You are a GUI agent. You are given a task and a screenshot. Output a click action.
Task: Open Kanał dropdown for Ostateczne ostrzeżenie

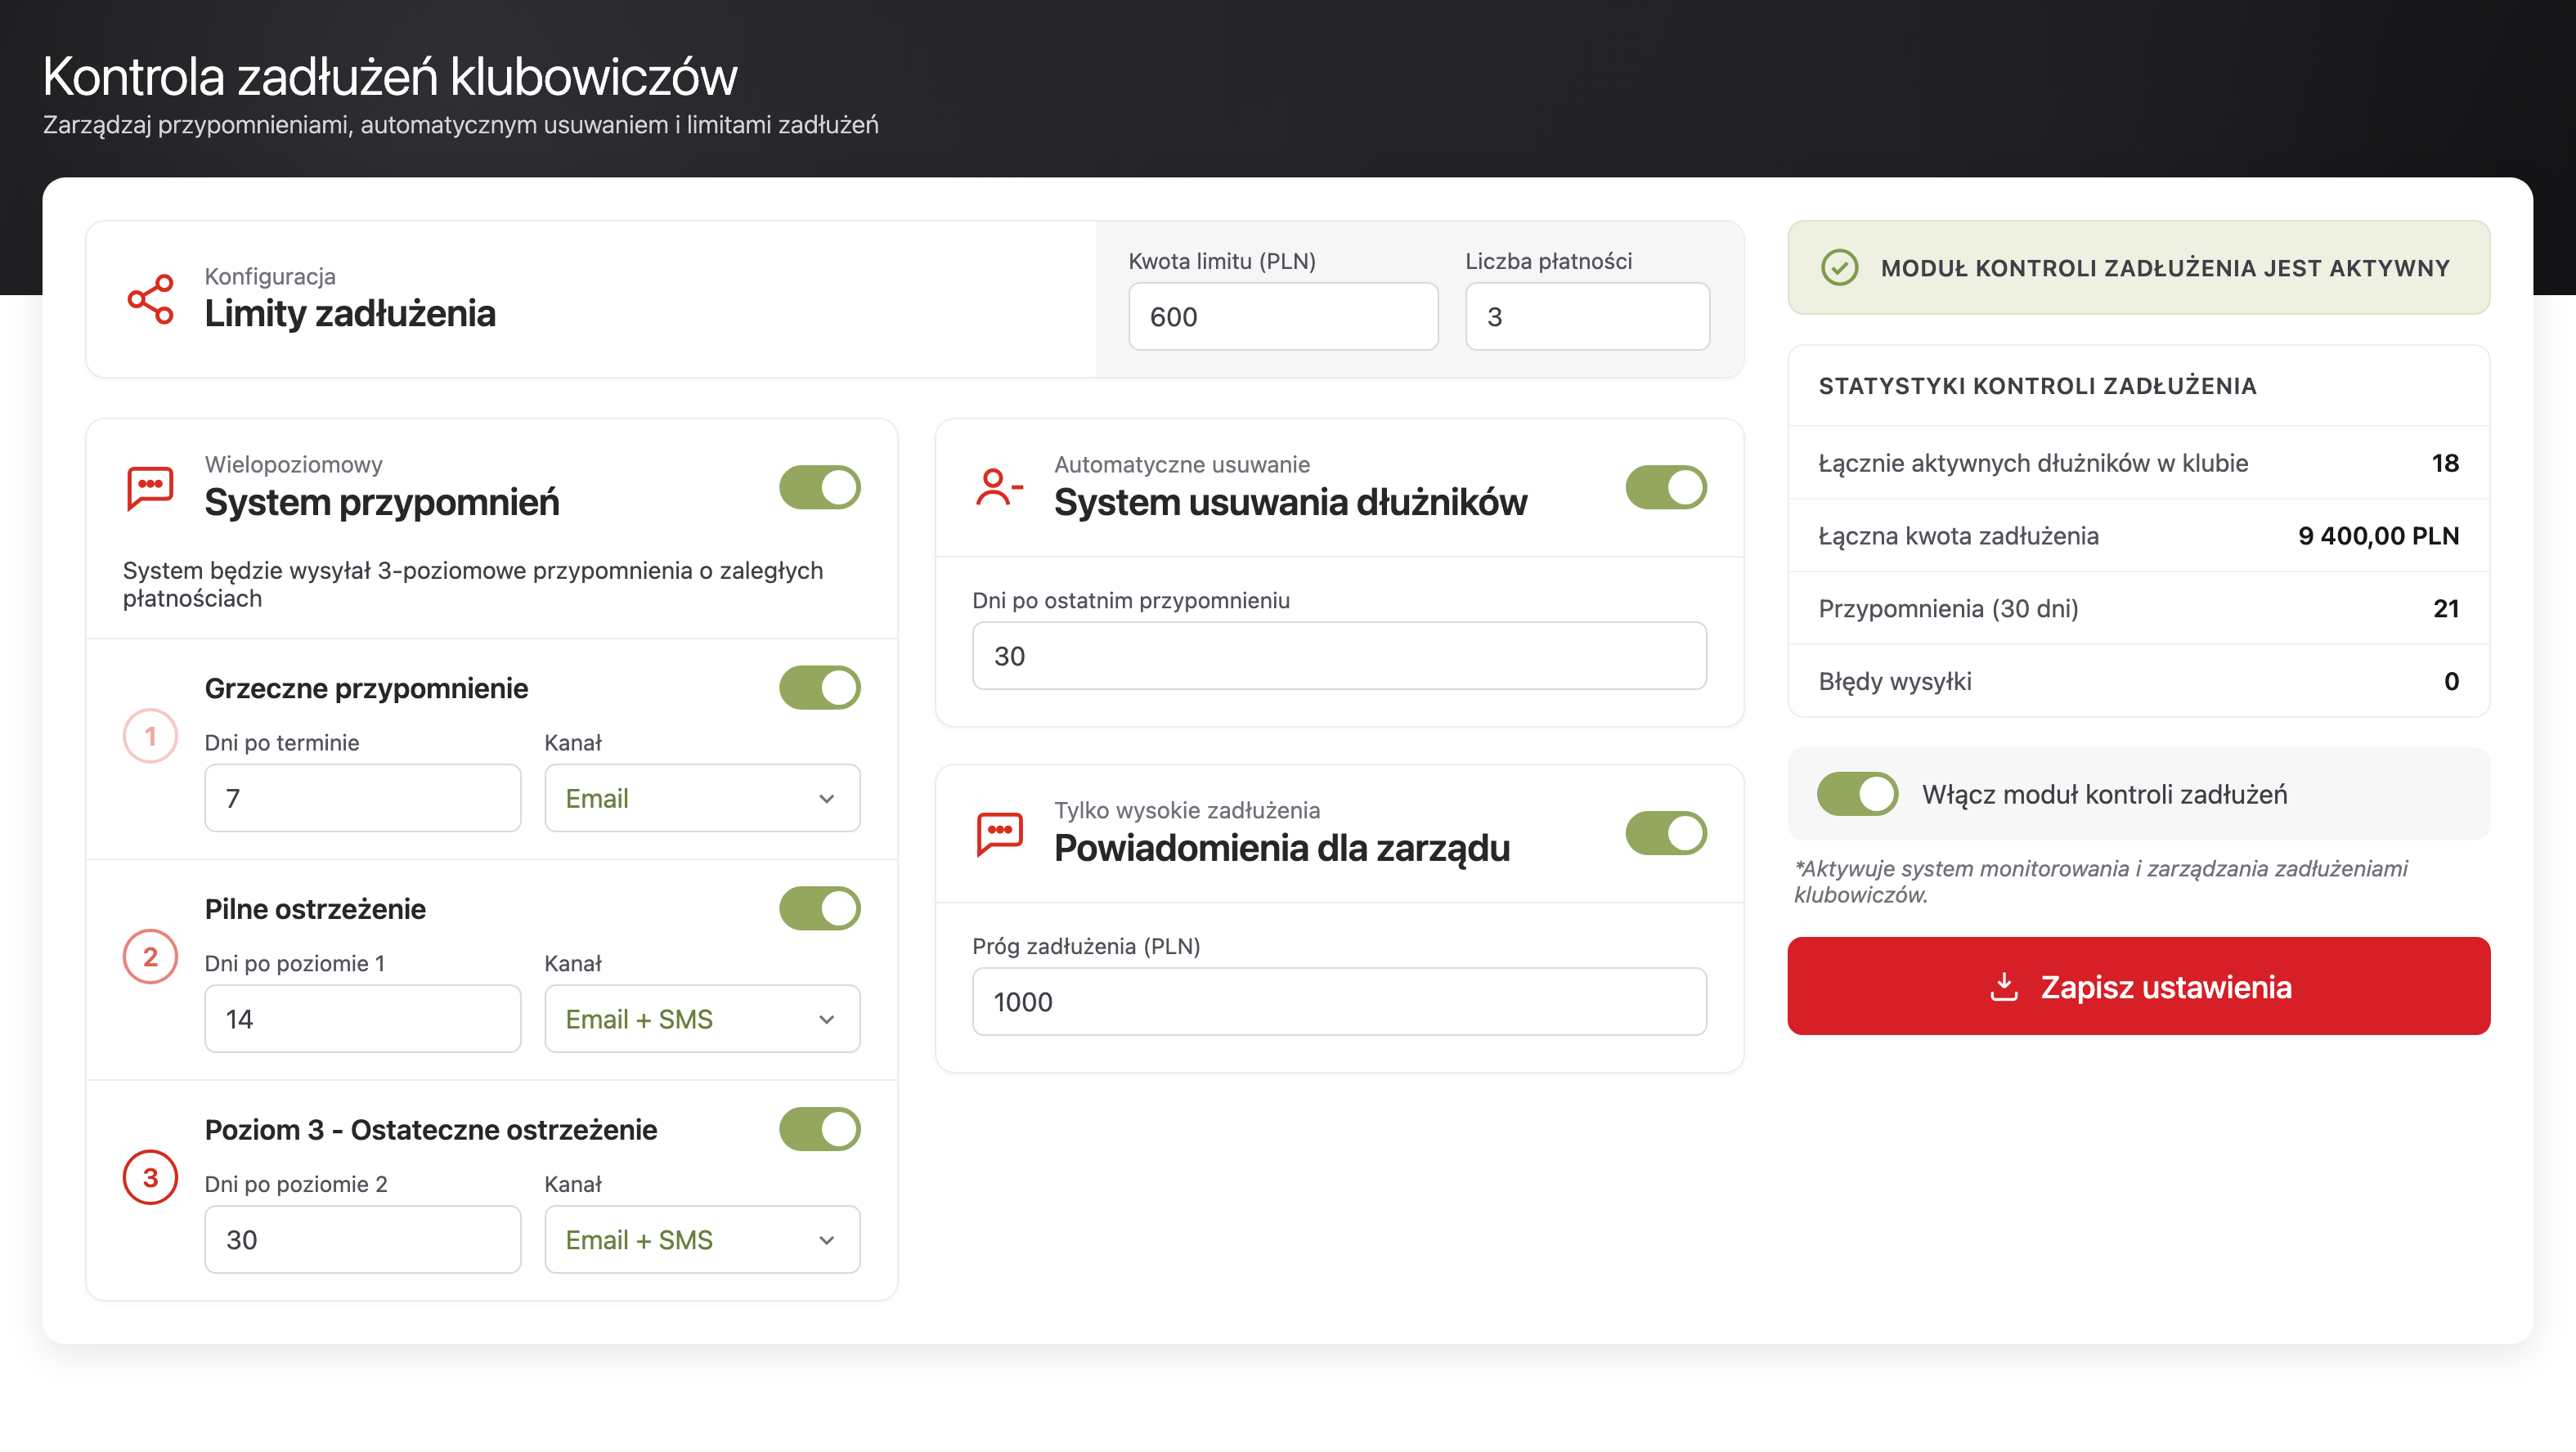pos(702,1239)
